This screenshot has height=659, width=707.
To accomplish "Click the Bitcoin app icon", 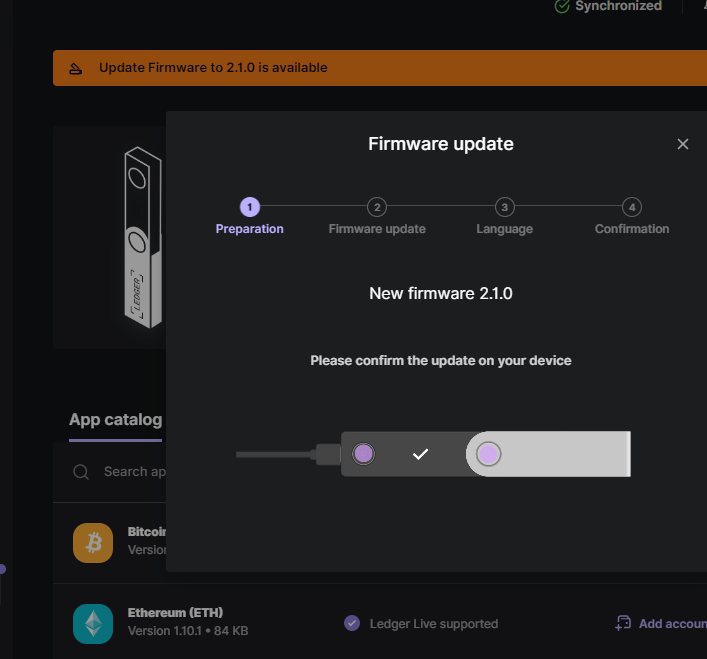I will 93,542.
